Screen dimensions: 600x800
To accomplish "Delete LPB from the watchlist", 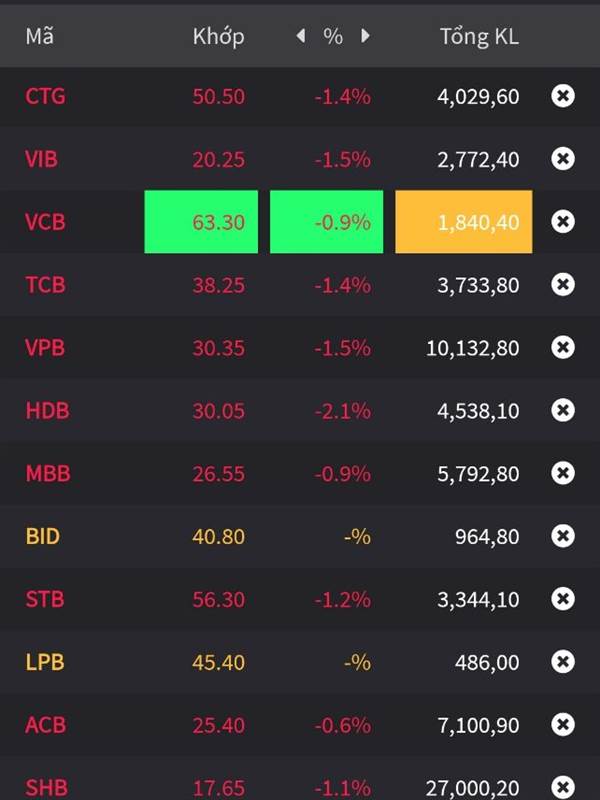I will pyautogui.click(x=563, y=662).
